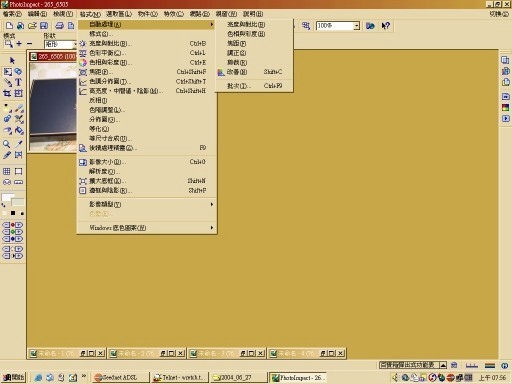The image size is (512, 384).
Task: Open the selection shape dropdown
Action: 75,44
